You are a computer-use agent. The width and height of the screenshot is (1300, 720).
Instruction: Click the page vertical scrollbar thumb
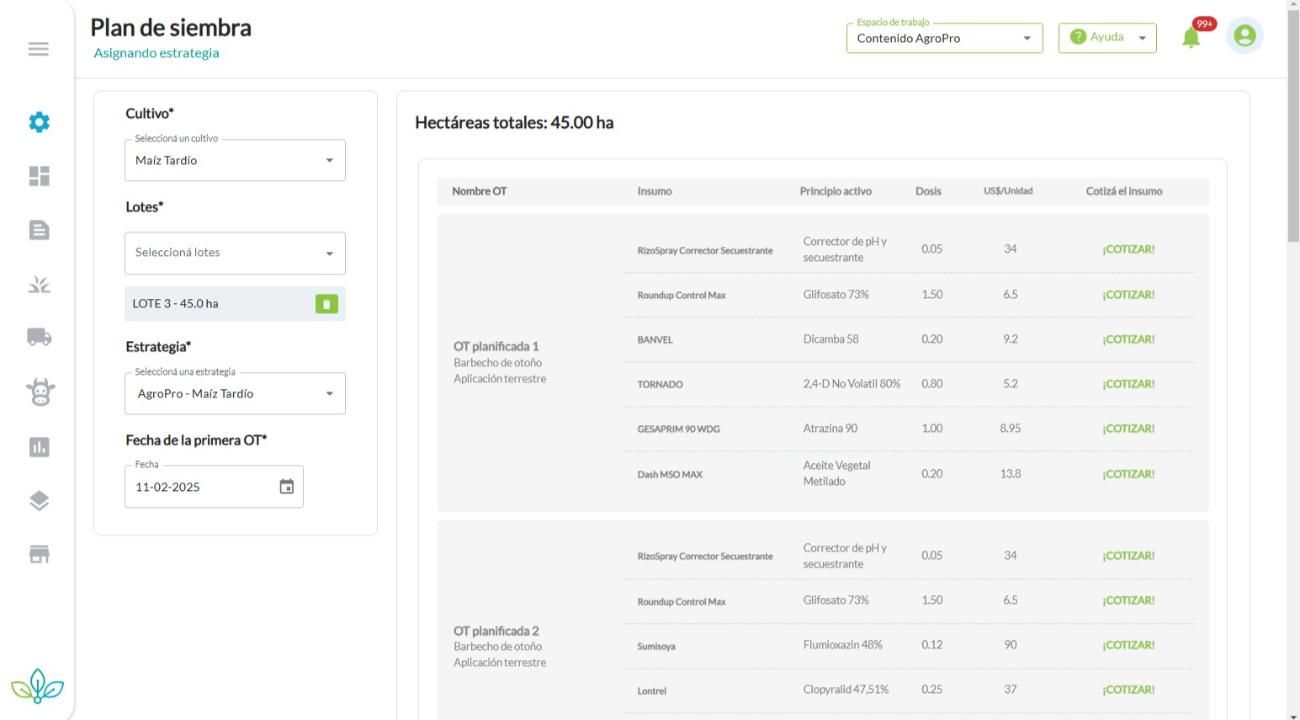(x=1293, y=124)
